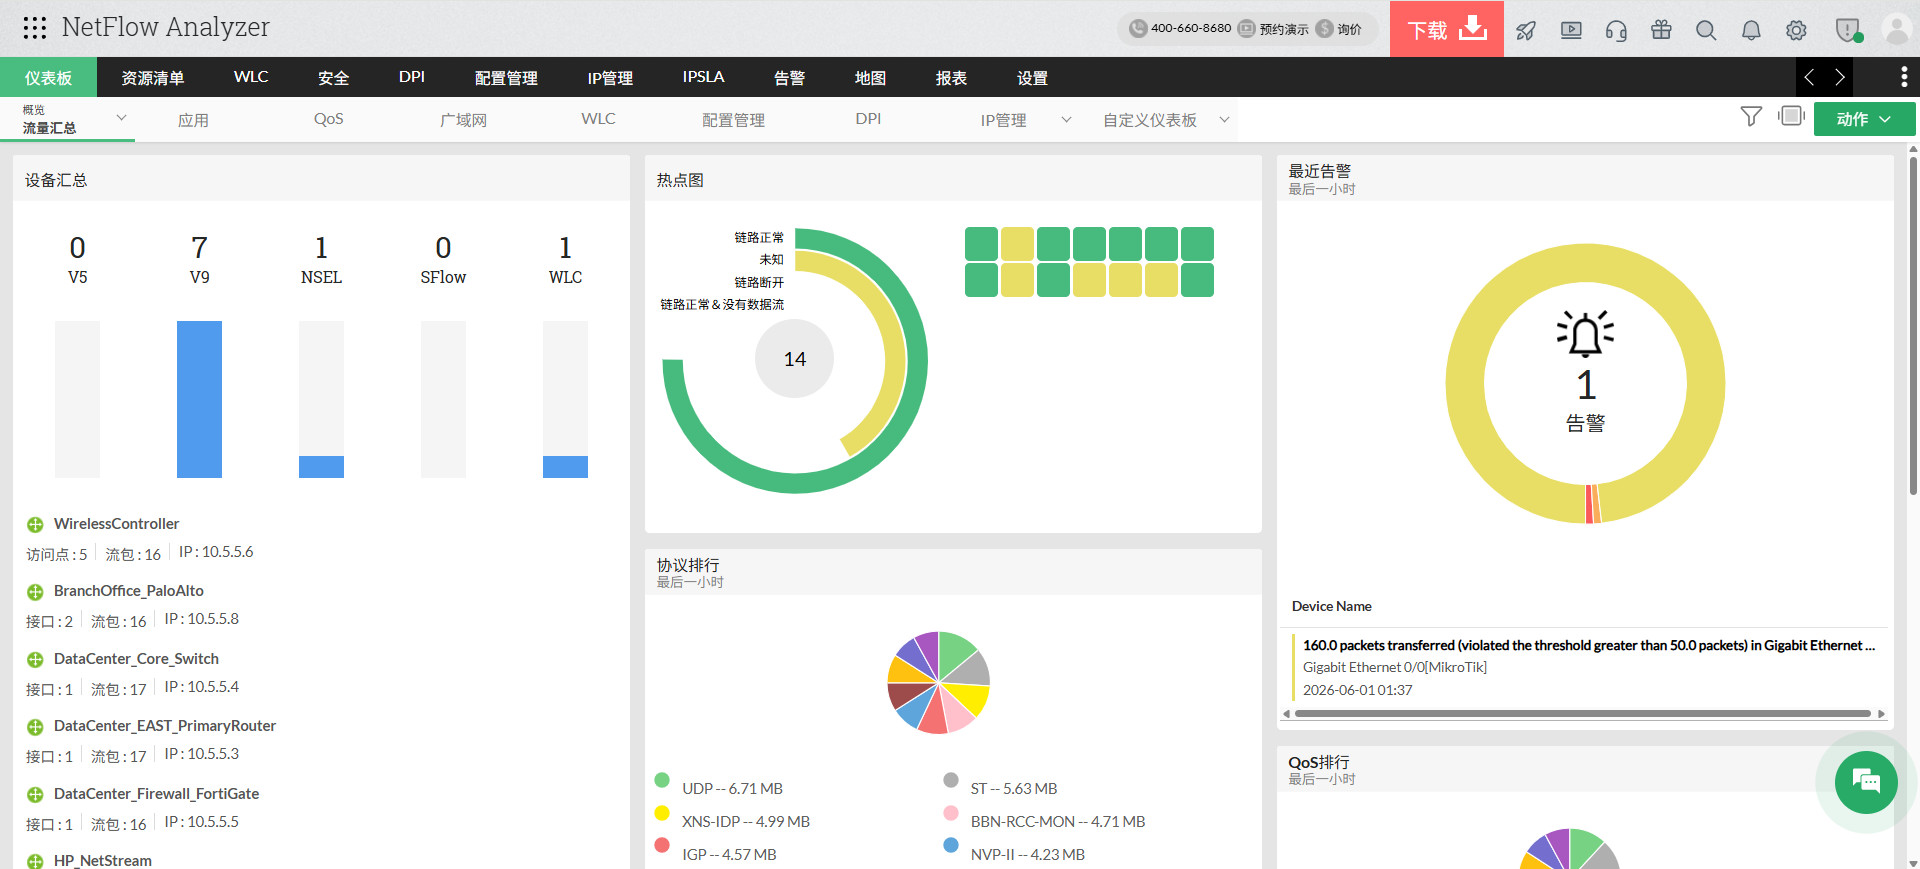
Task: Click the red 下载 download button
Action: [x=1447, y=29]
